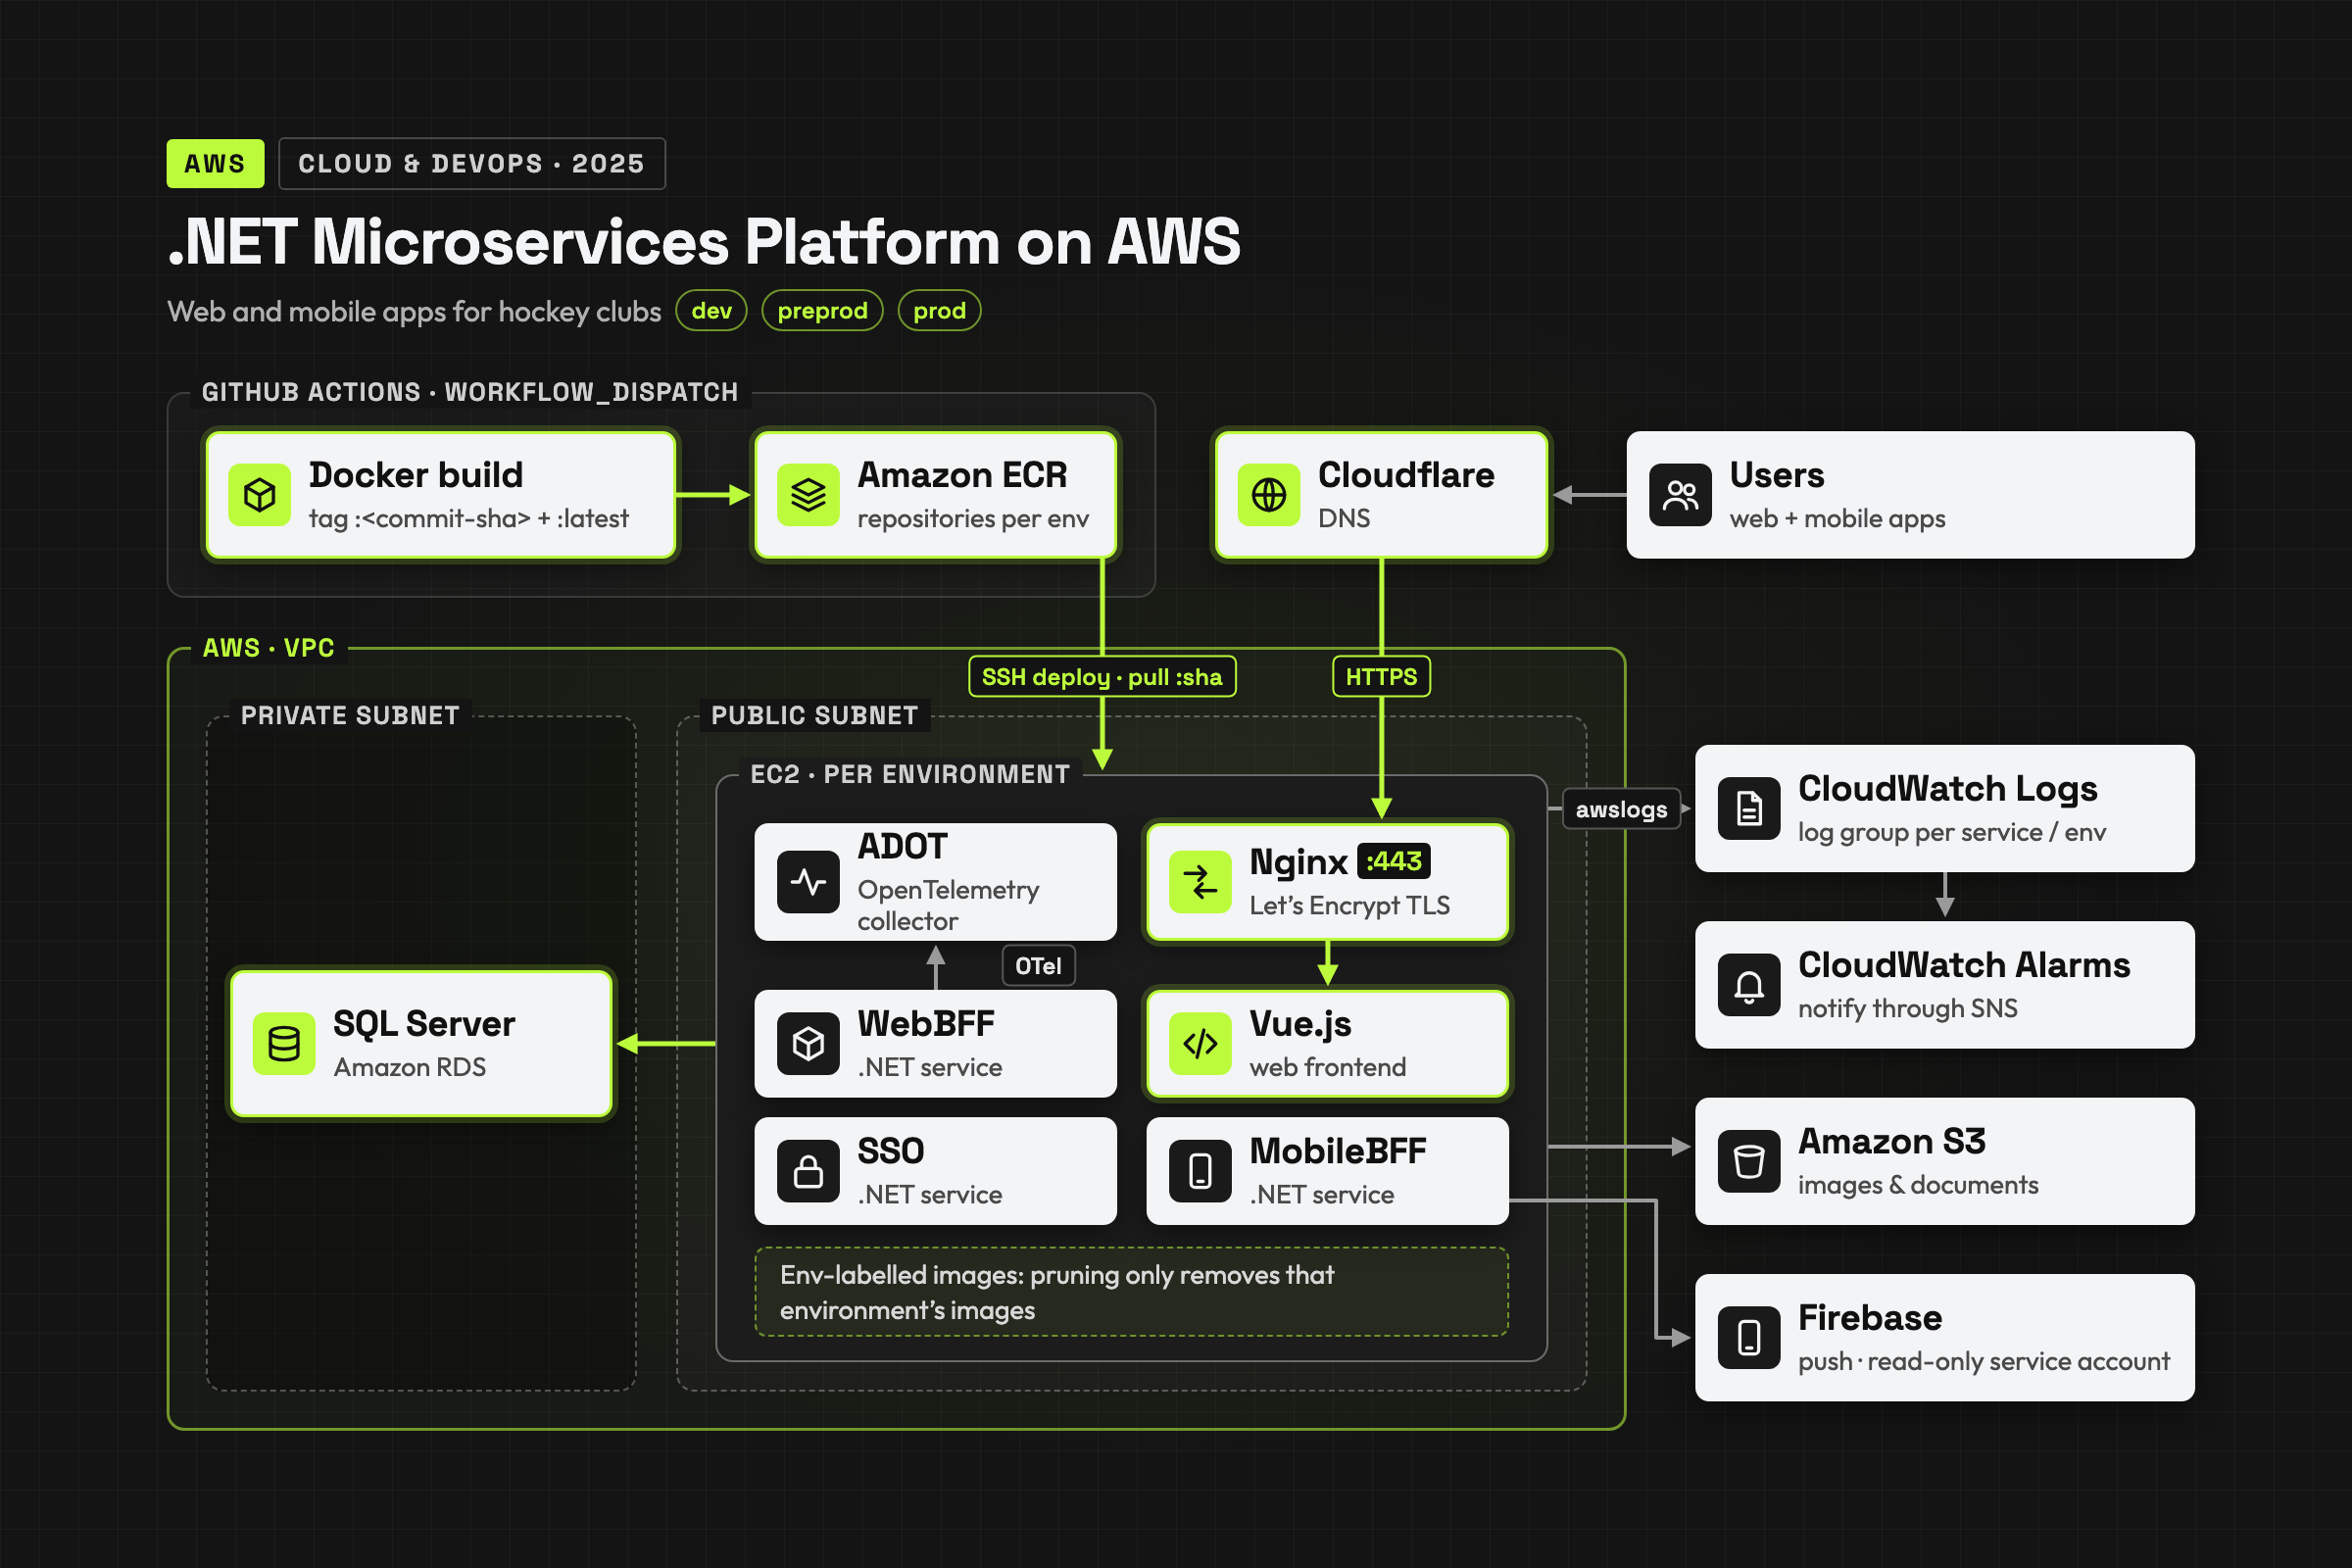Click the Vue.js code icon
This screenshot has height=1568, width=2352.
pyautogui.click(x=1200, y=1044)
